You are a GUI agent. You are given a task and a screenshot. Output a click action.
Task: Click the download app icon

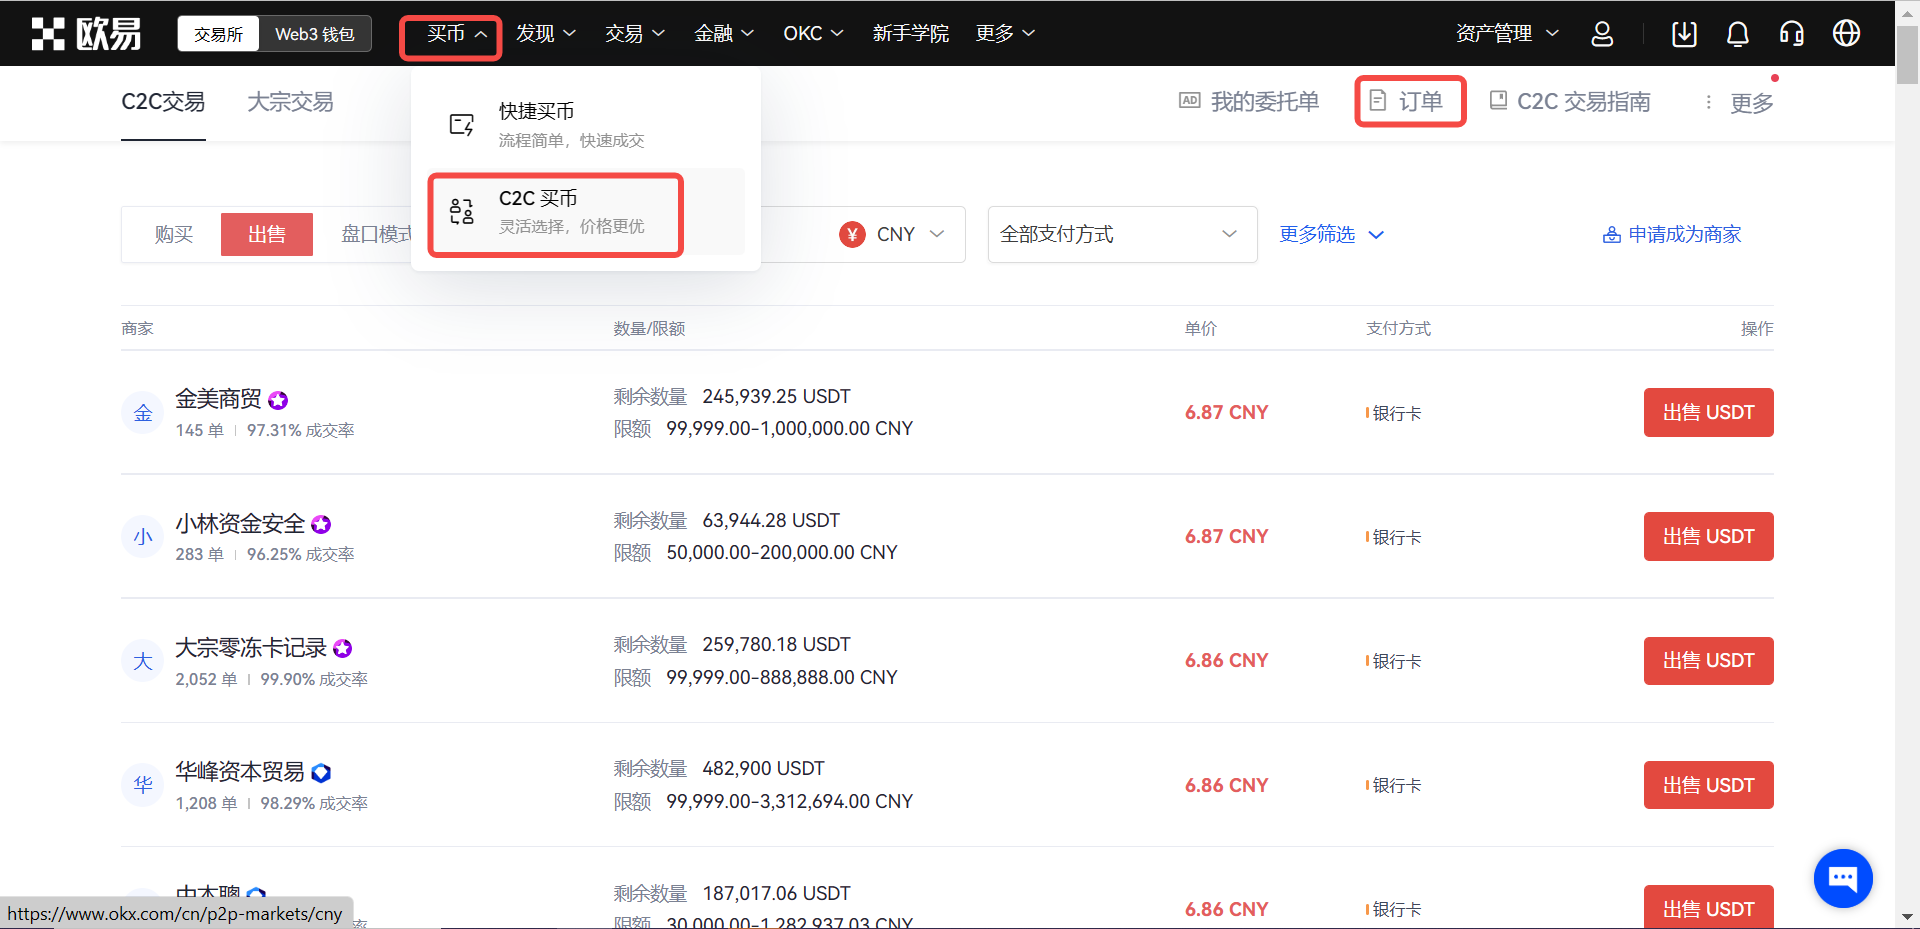click(1684, 34)
